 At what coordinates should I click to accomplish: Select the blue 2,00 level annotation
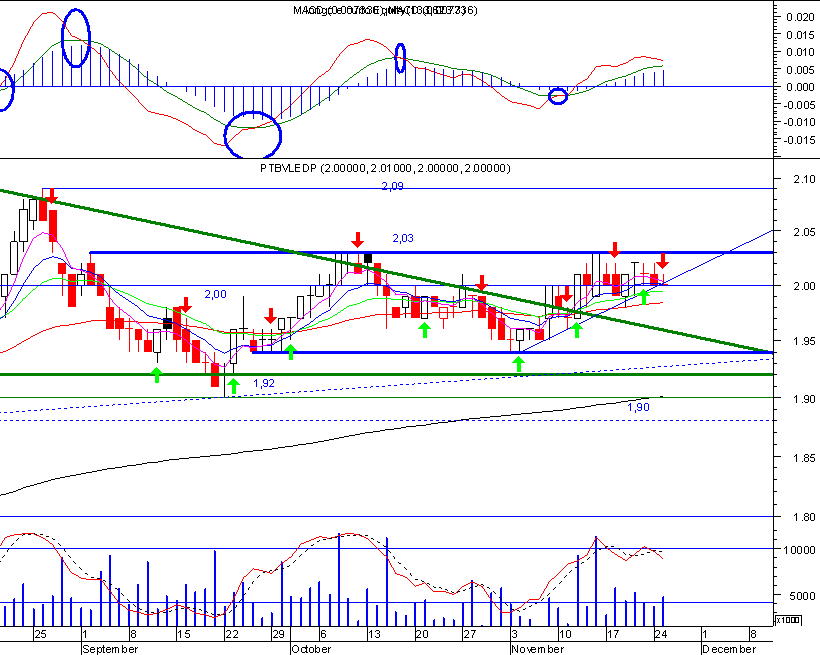tap(215, 294)
